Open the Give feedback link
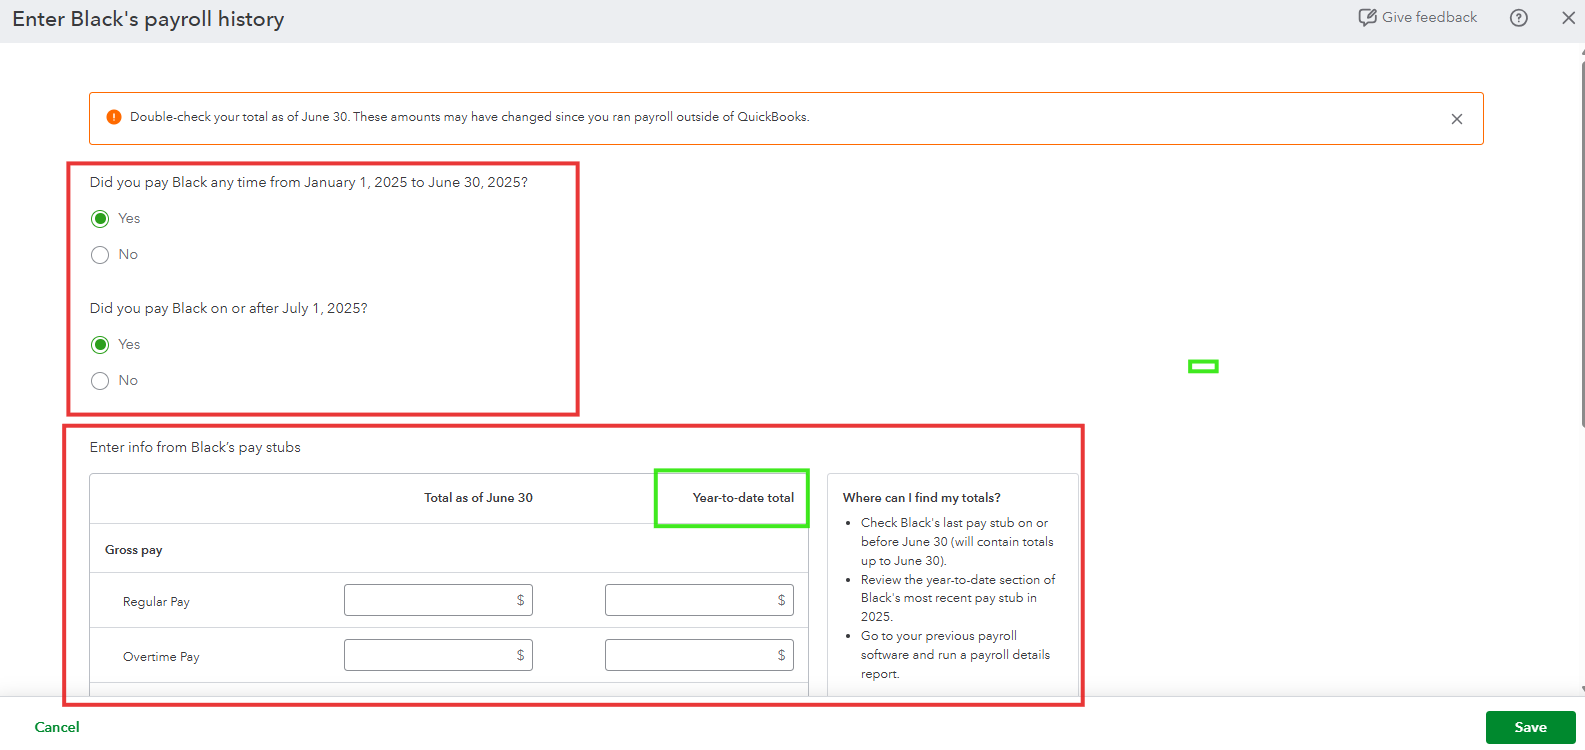 (1417, 17)
